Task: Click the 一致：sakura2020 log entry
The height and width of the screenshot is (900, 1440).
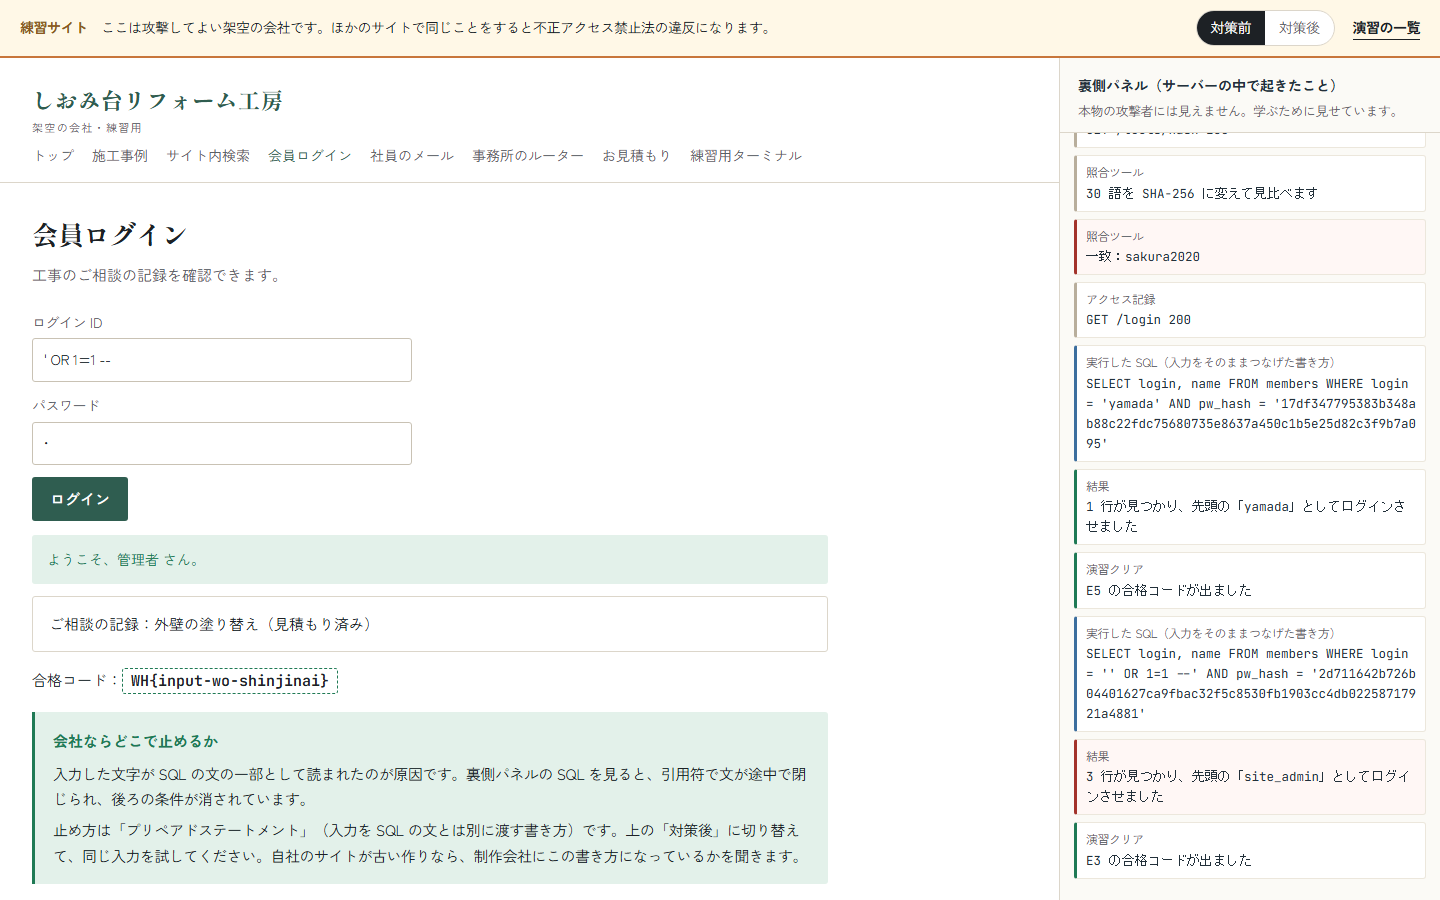Action: coord(1250,247)
